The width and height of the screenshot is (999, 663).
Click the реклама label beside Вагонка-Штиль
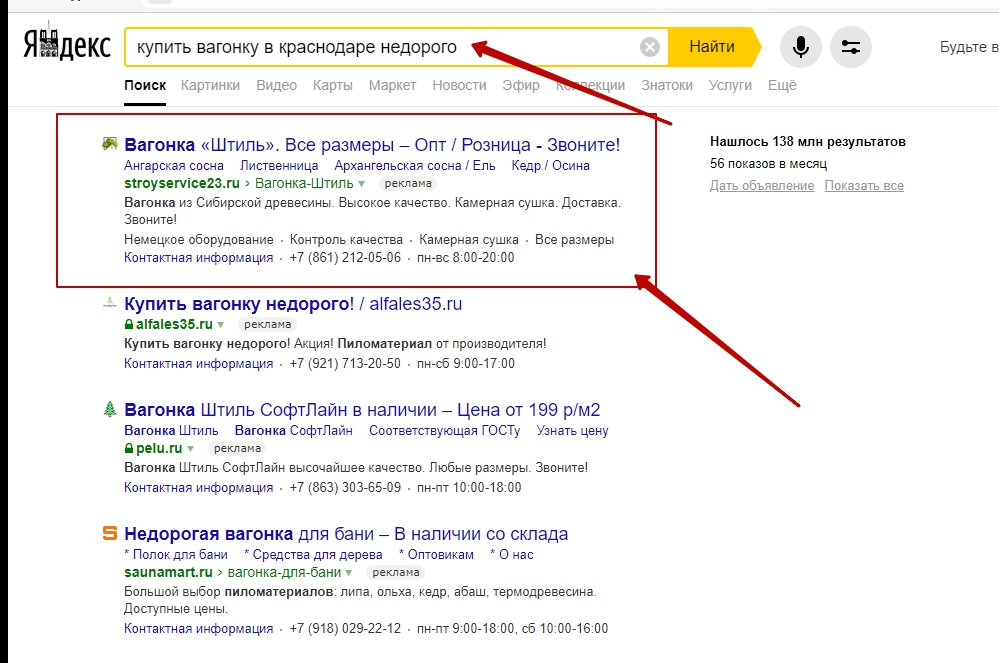point(408,183)
